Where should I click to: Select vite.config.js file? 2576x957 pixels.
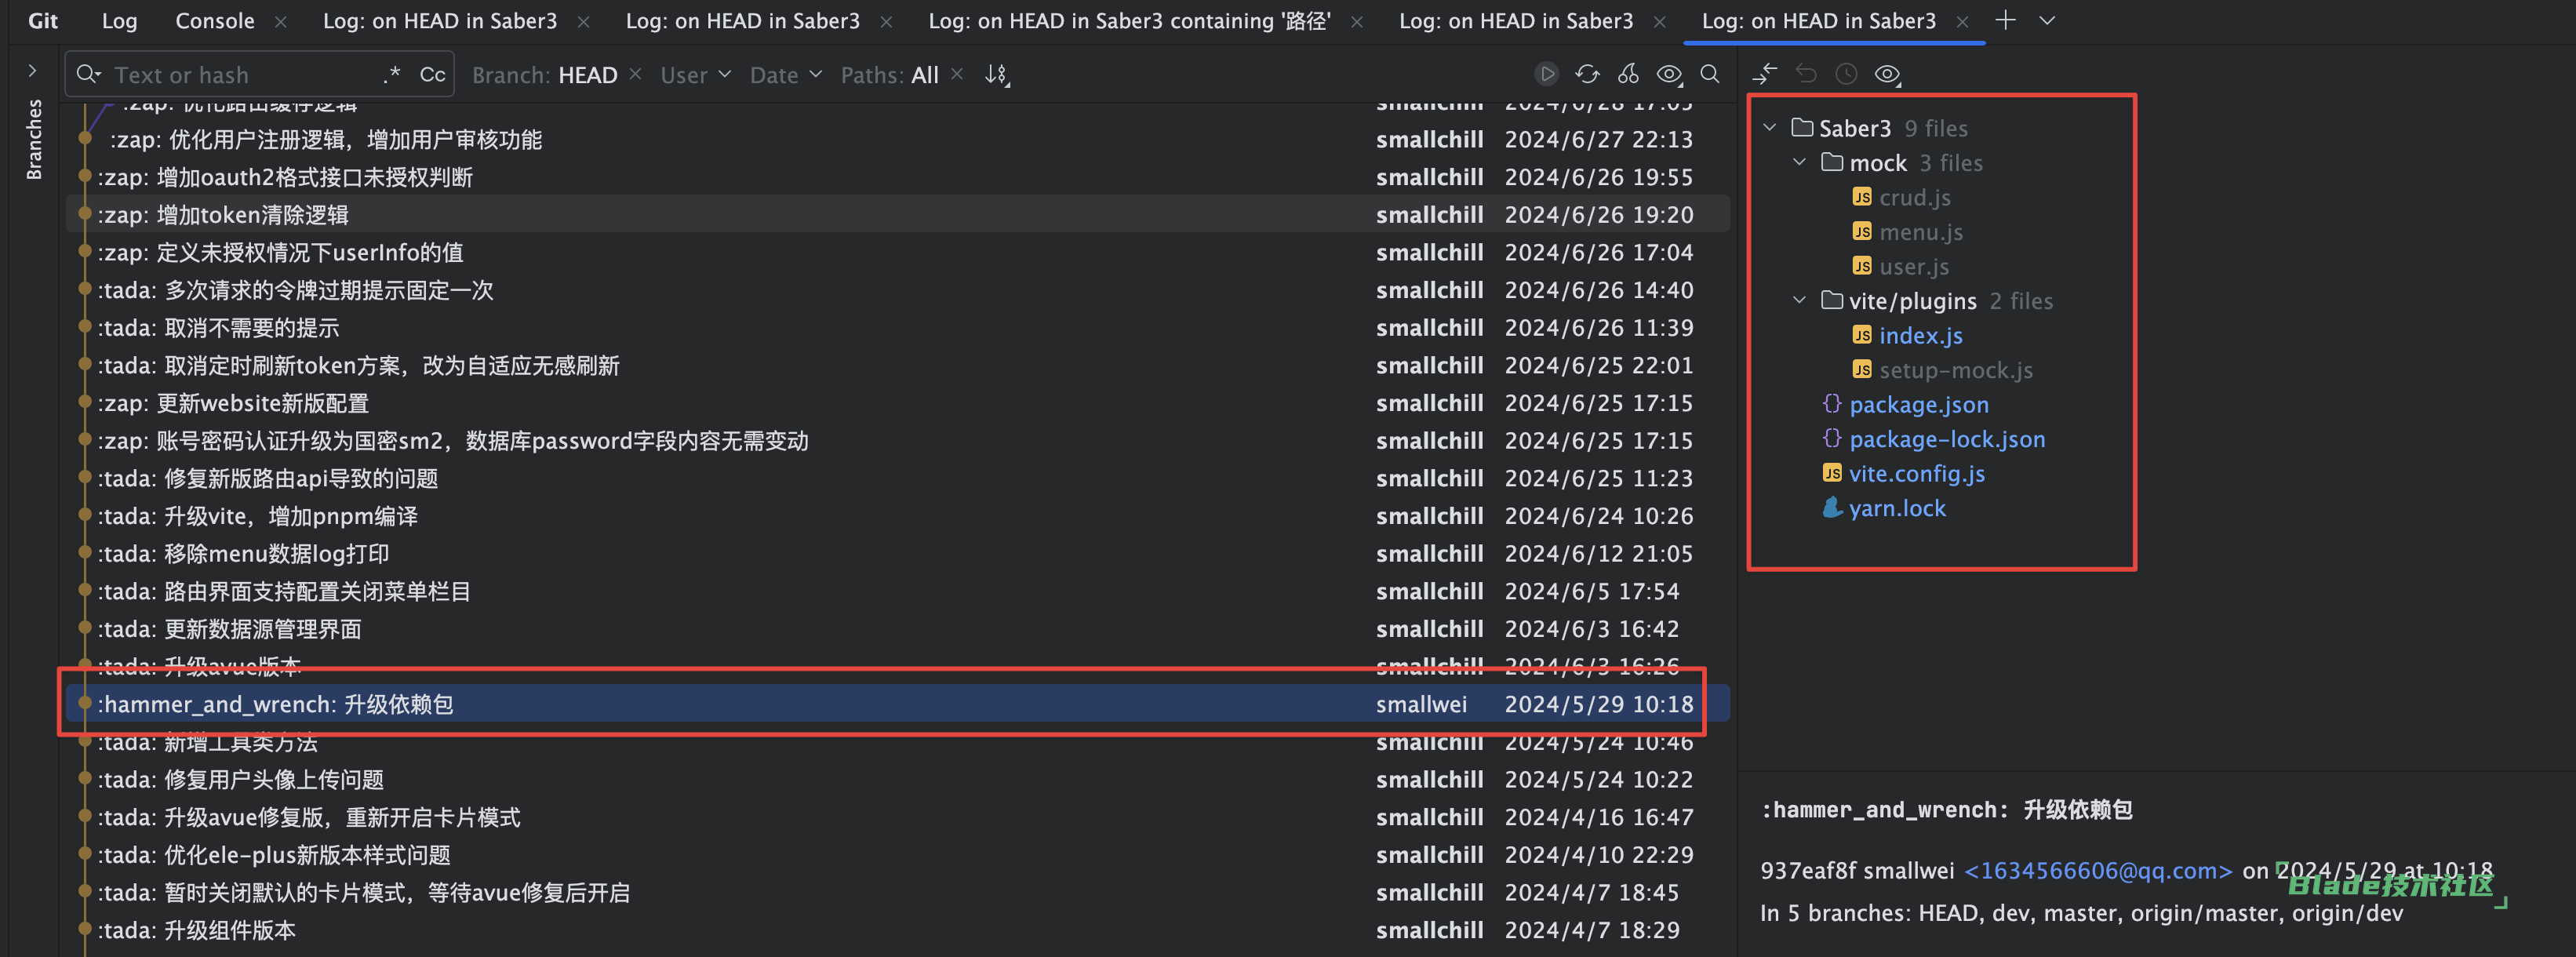click(1916, 473)
